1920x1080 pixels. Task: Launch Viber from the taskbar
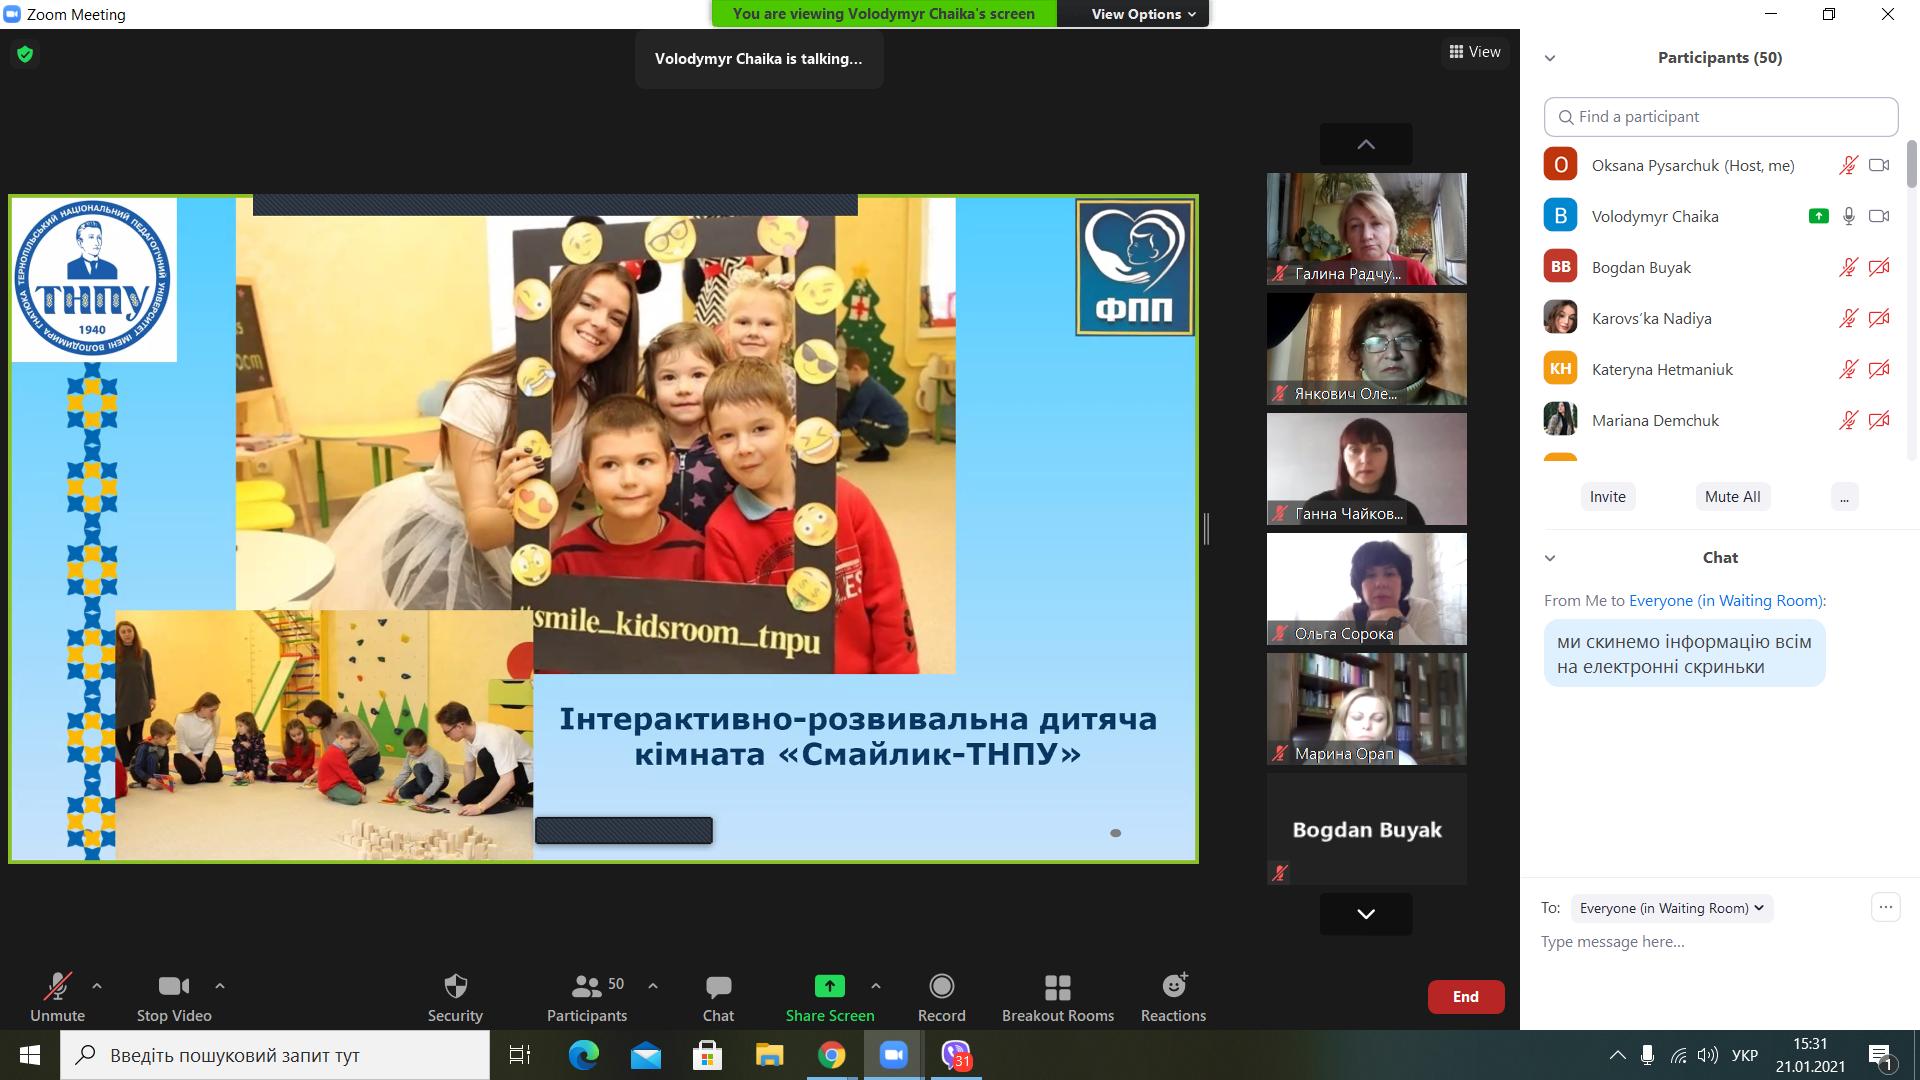pos(956,1055)
